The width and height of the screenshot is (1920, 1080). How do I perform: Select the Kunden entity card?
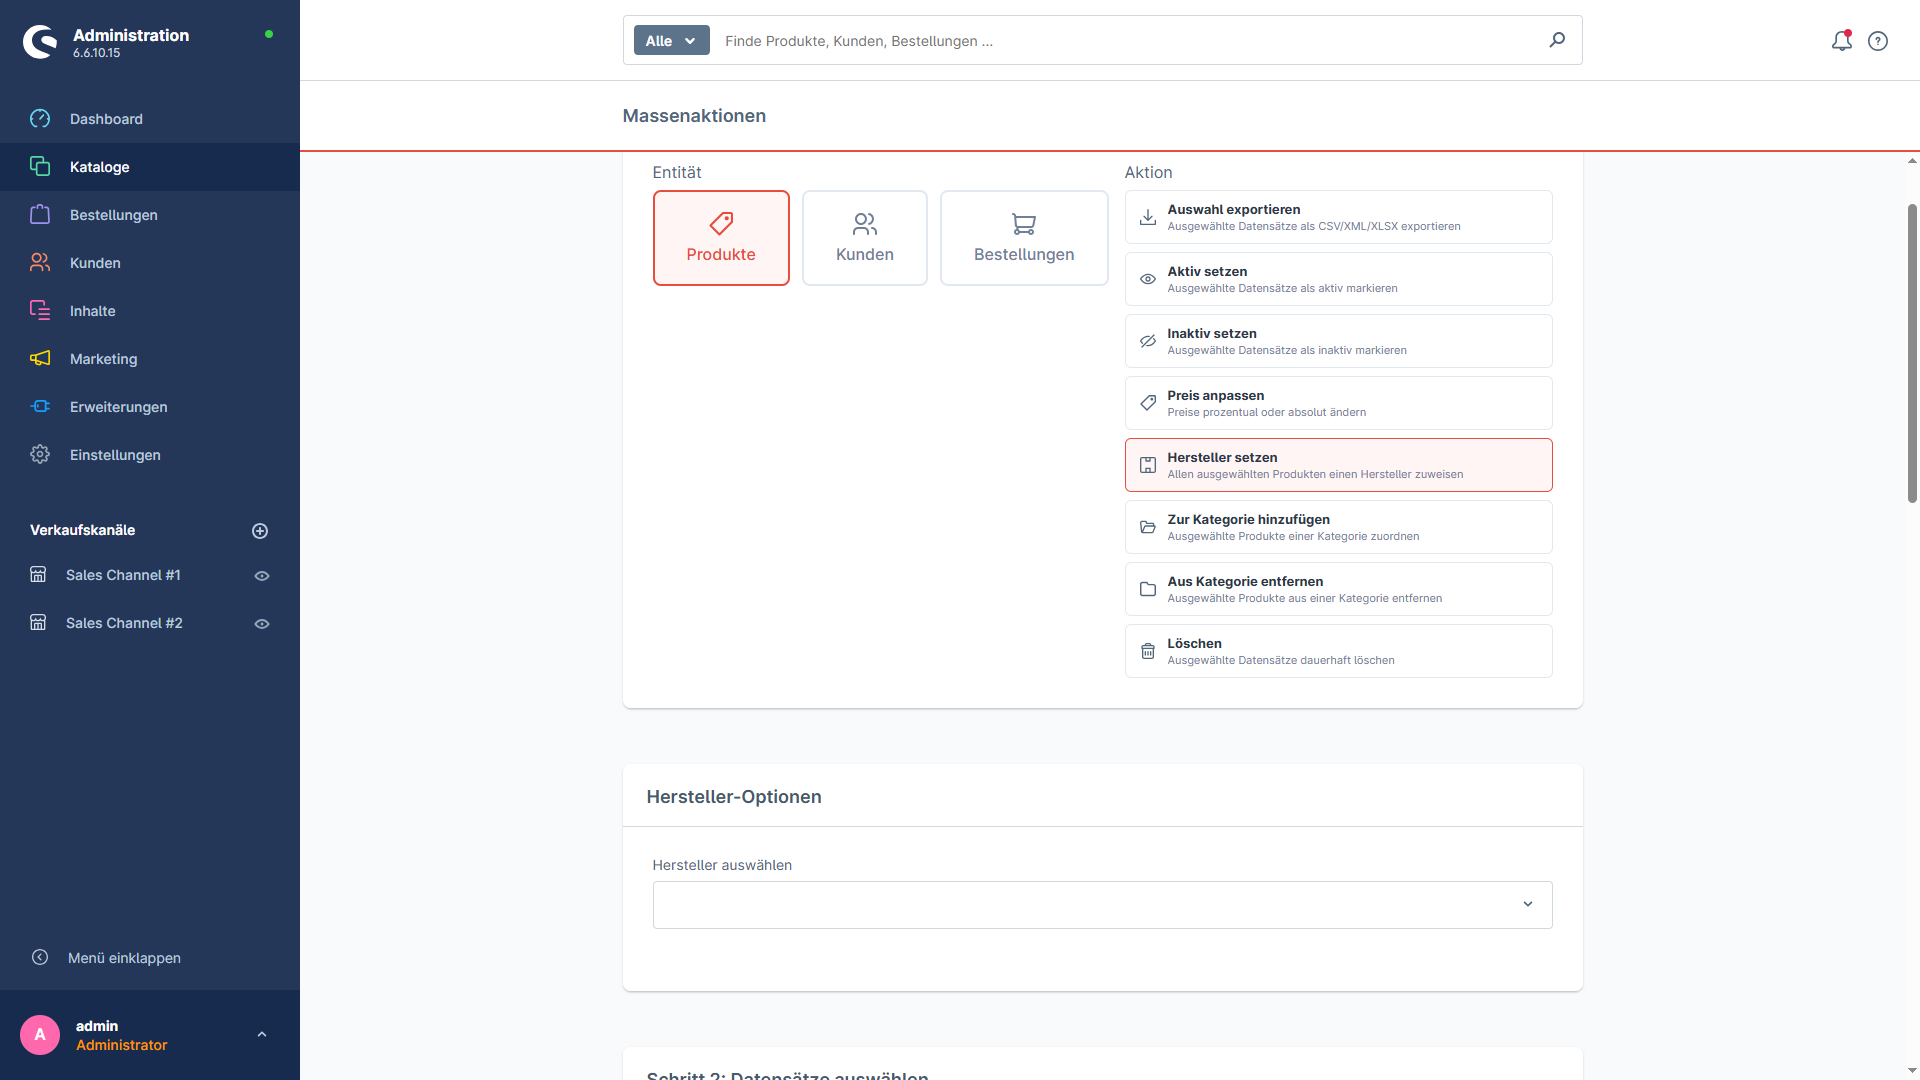point(864,238)
